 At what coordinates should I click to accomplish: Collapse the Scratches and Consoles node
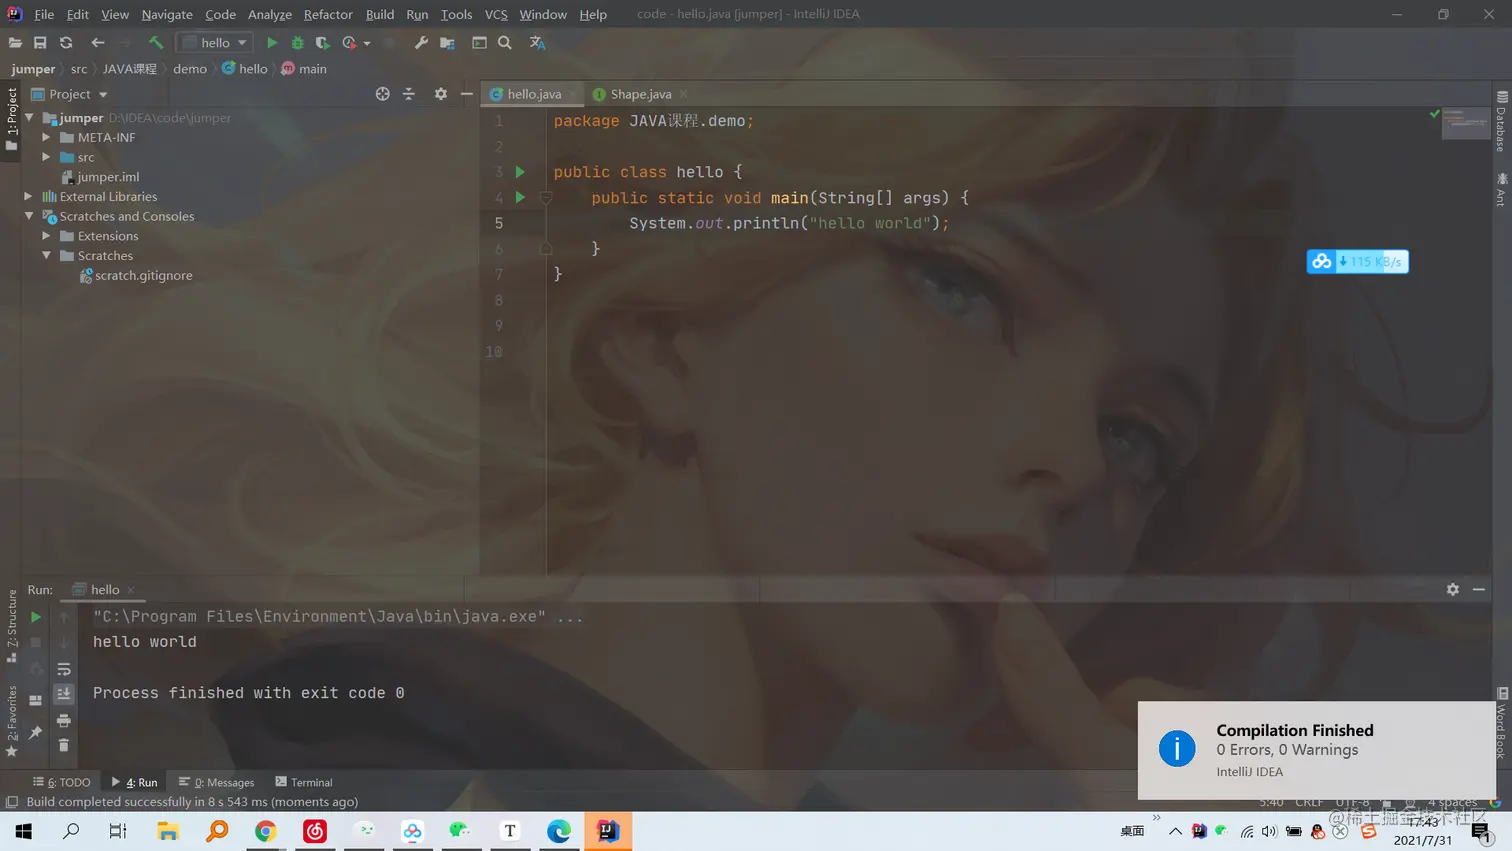click(x=30, y=216)
